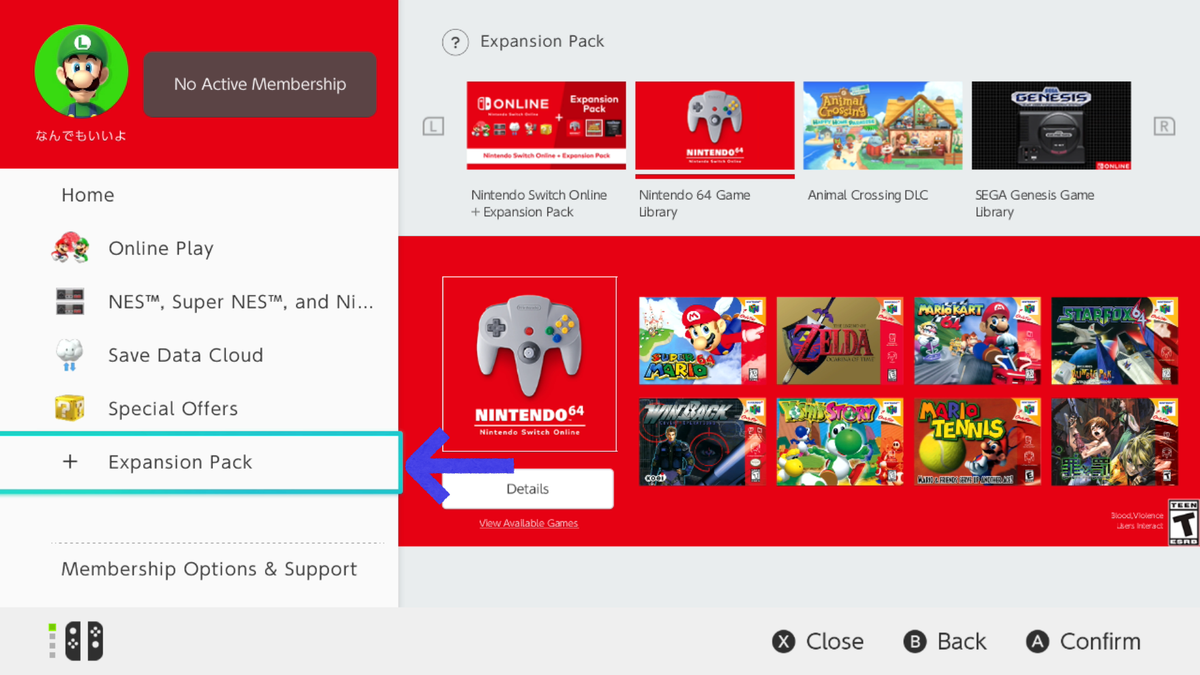Click the Back label in footer

(x=962, y=642)
